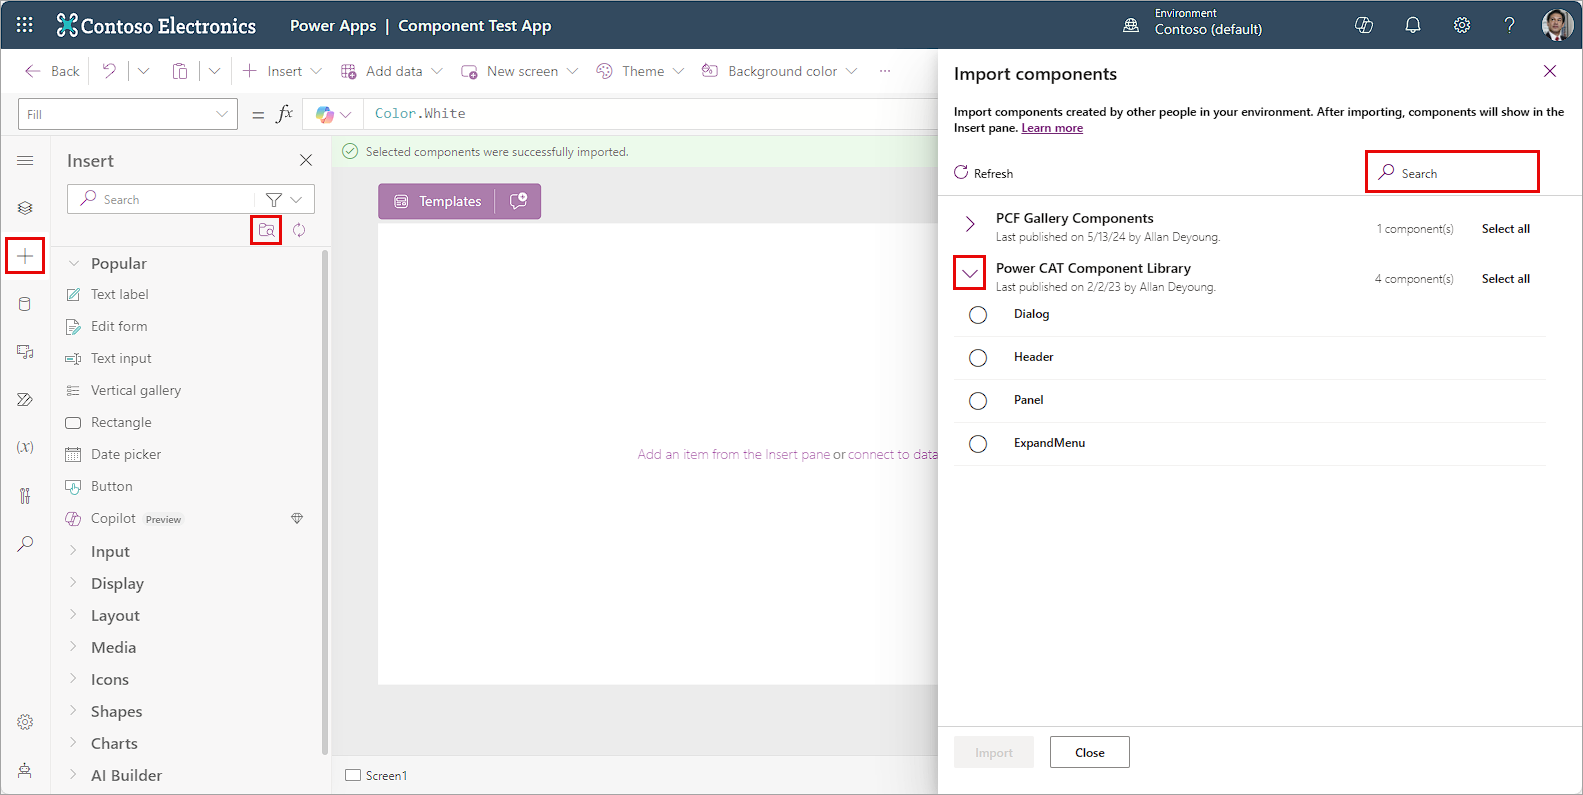Open the Copilot formula assistant icon
Screen dimensions: 1583x795
pos(324,114)
